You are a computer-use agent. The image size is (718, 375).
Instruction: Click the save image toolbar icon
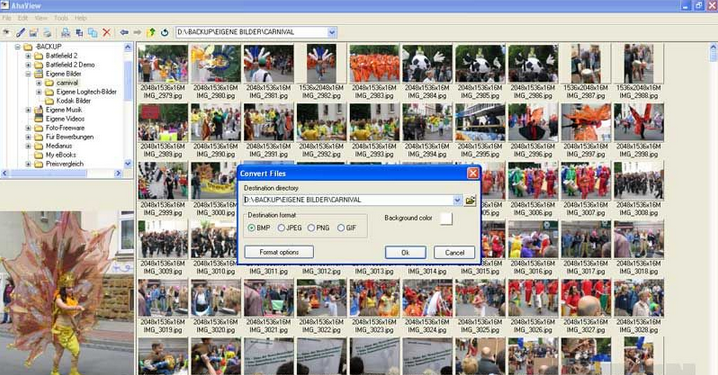33,33
